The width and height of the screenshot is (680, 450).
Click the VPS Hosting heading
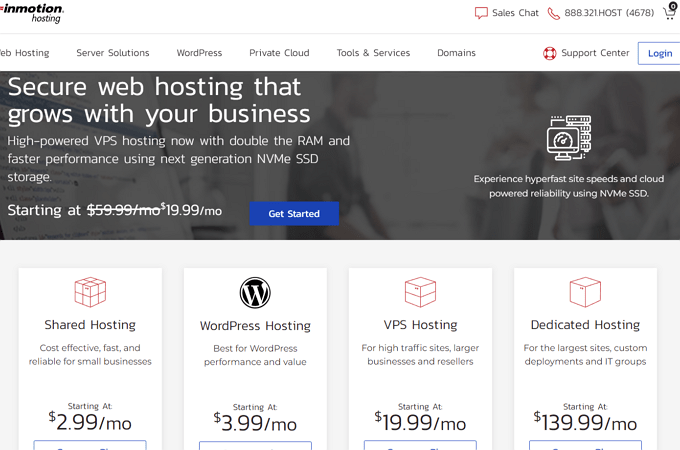[420, 325]
